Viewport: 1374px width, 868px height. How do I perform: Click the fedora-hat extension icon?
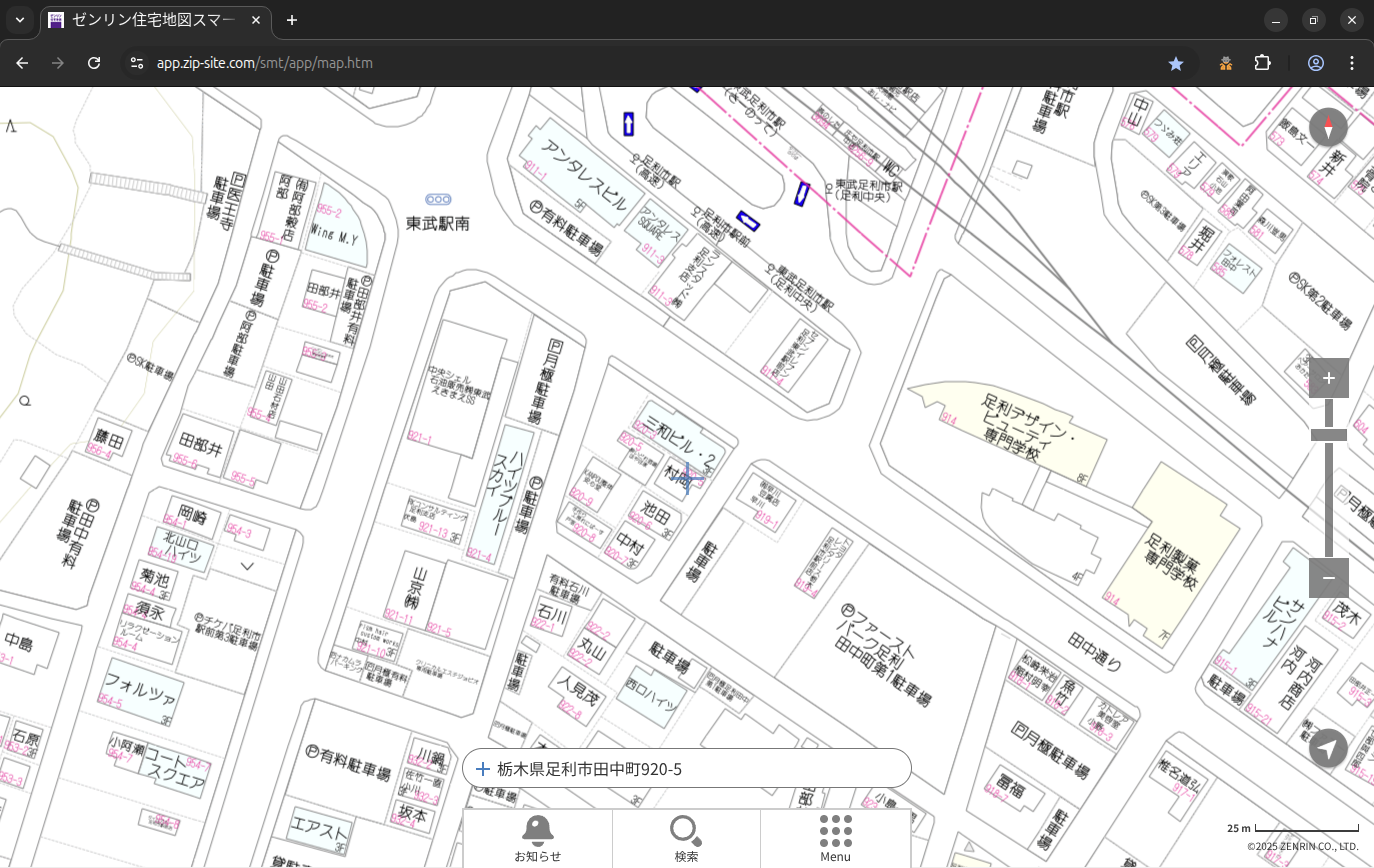(x=1226, y=63)
